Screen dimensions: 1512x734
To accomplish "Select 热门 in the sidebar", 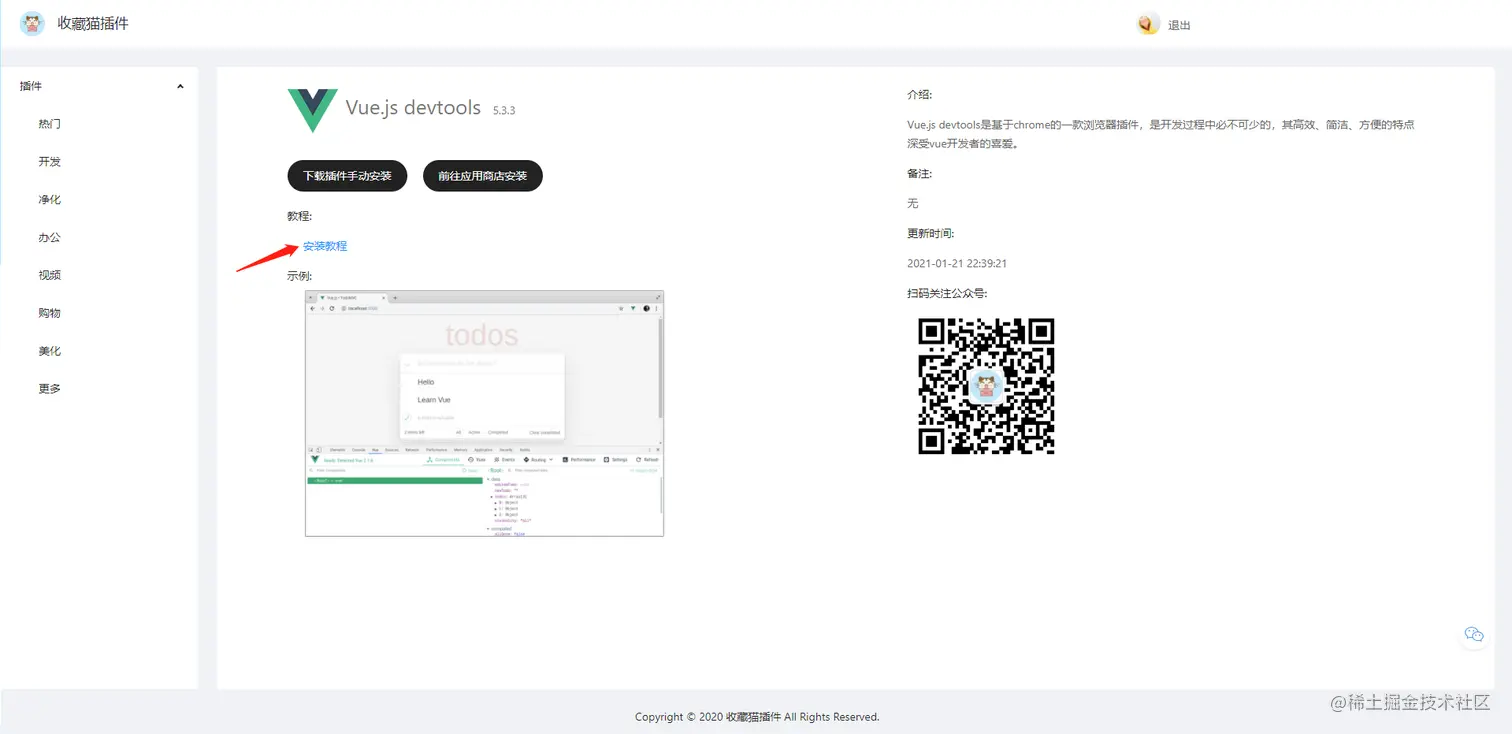I will [x=50, y=124].
